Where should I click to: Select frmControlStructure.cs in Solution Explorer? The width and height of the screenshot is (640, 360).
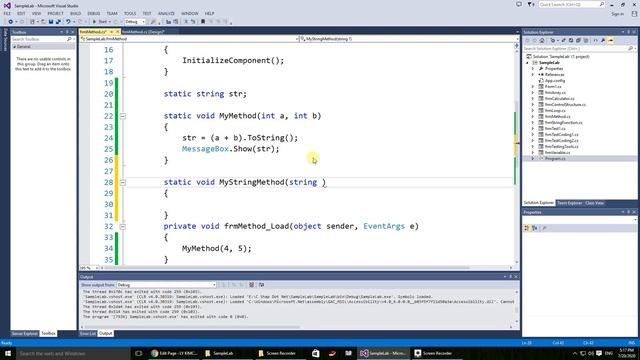(565, 105)
